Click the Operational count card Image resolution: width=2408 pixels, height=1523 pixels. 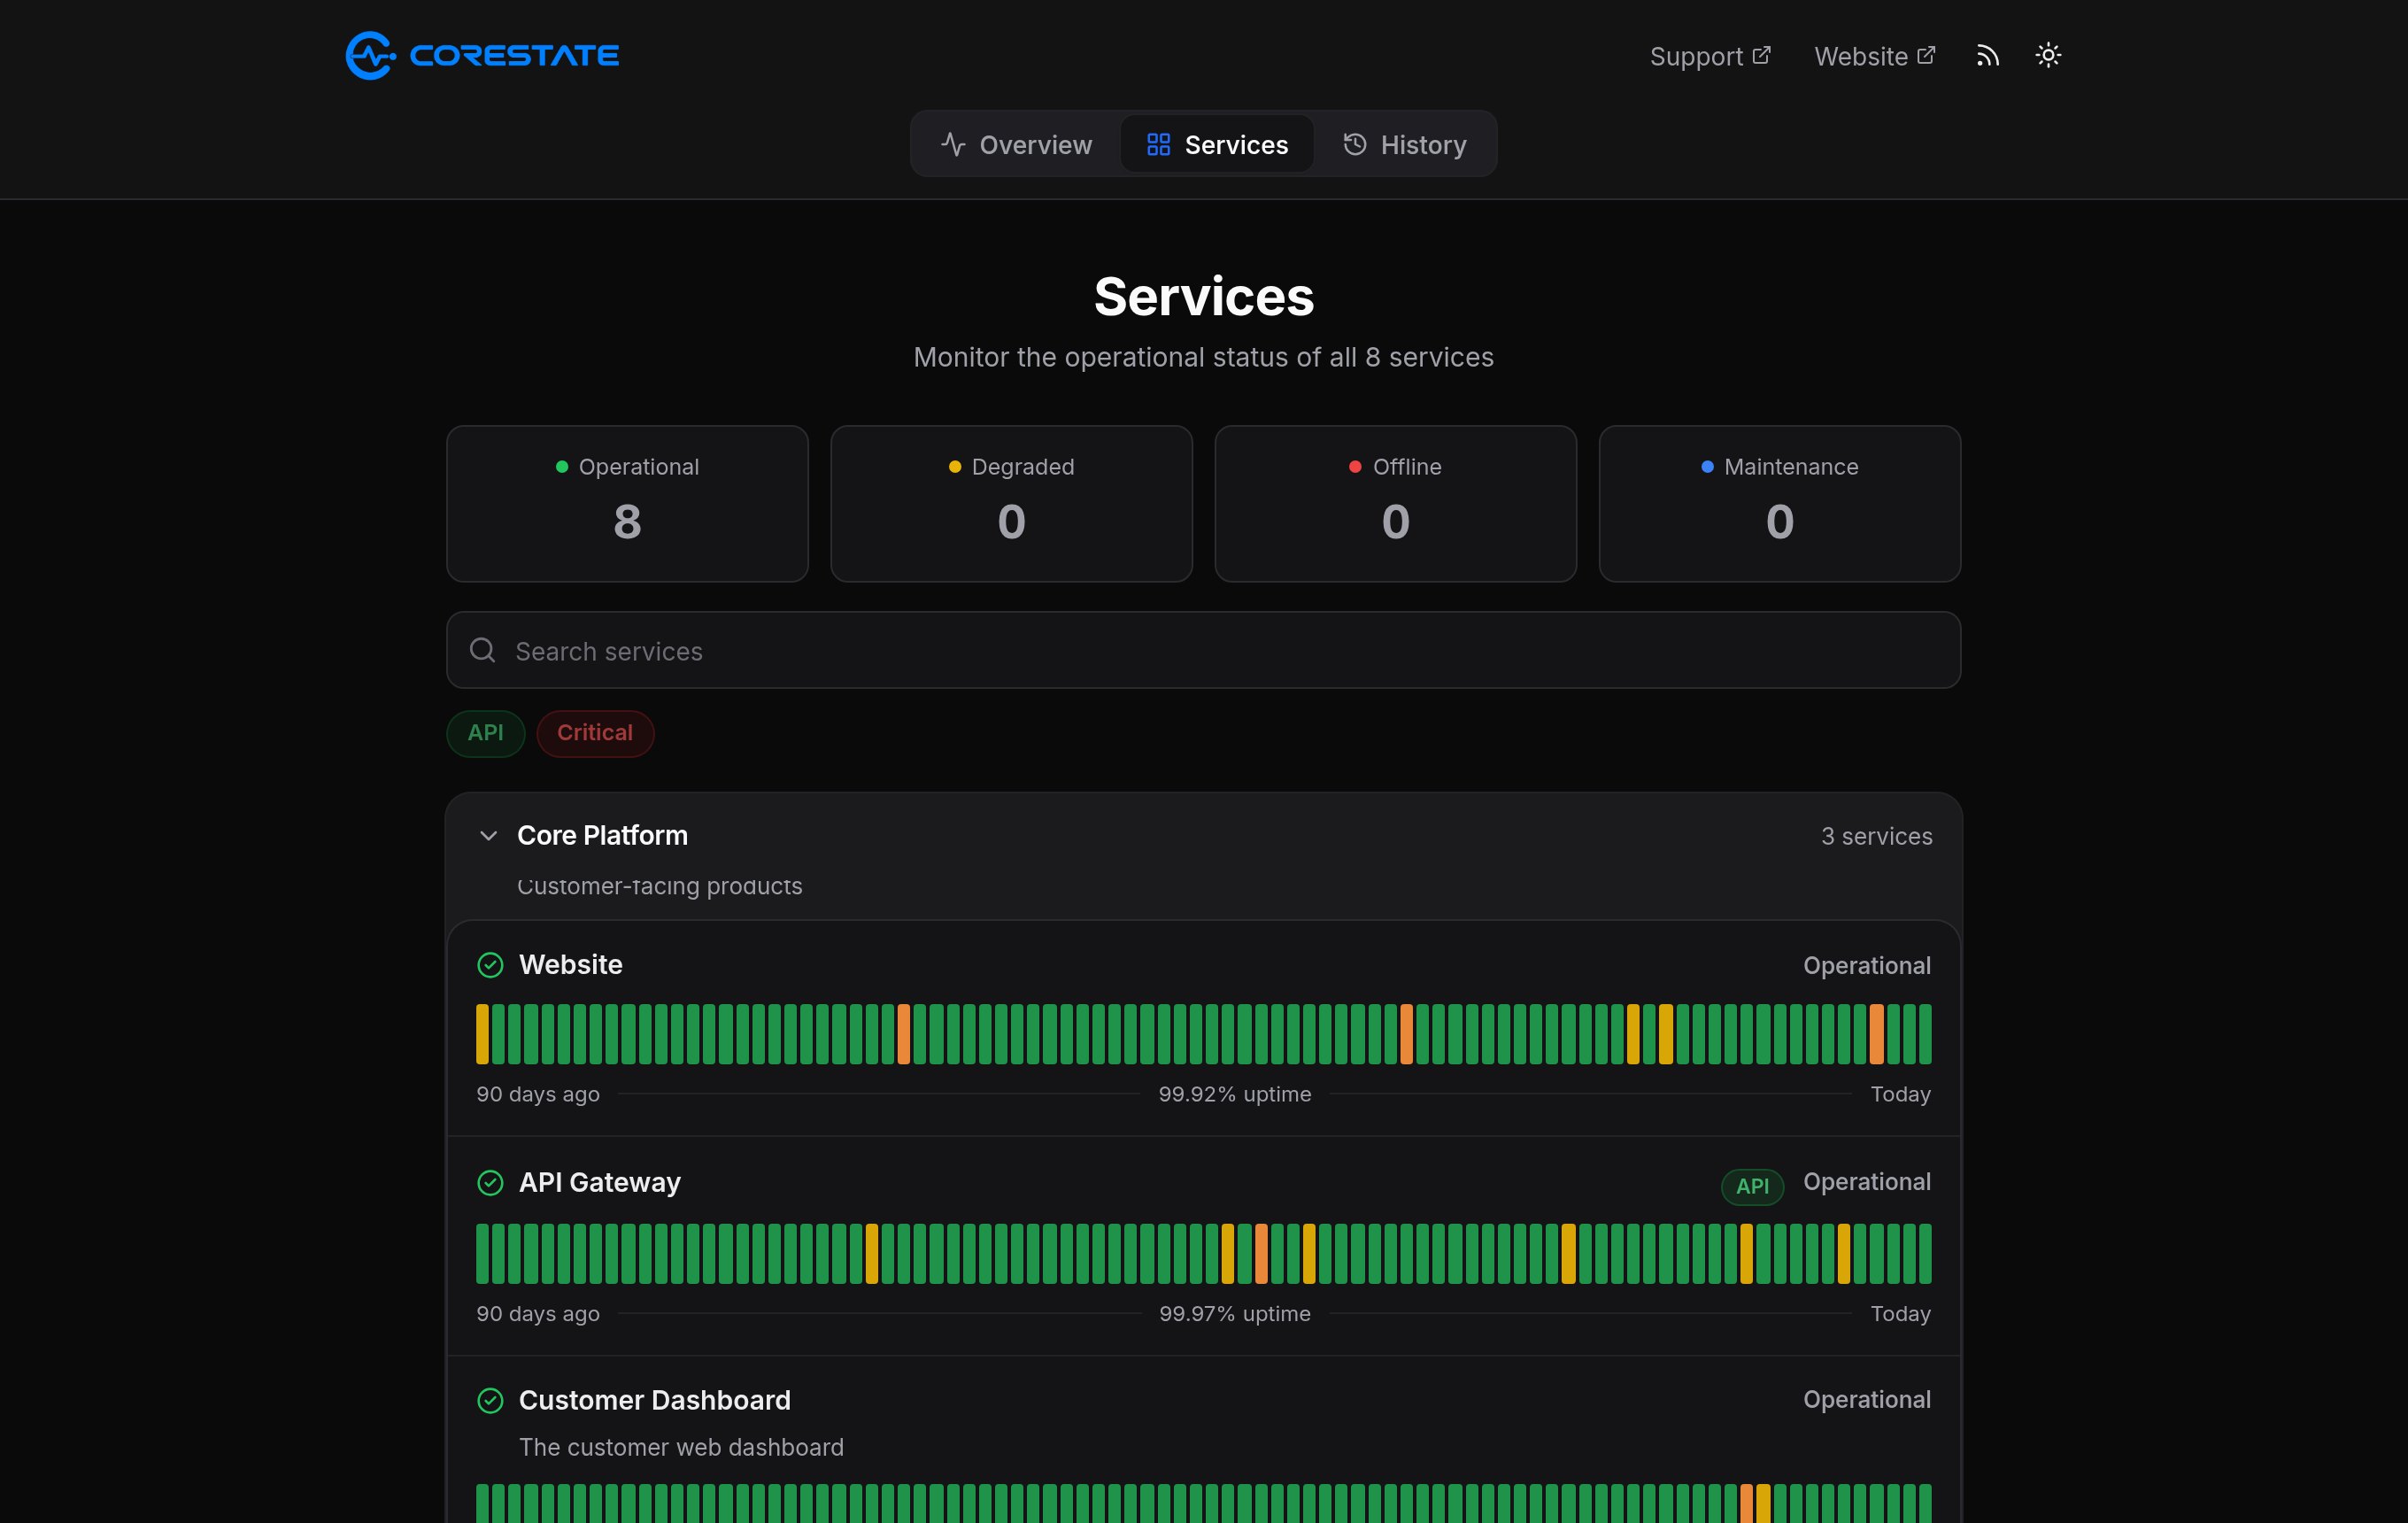[627, 504]
